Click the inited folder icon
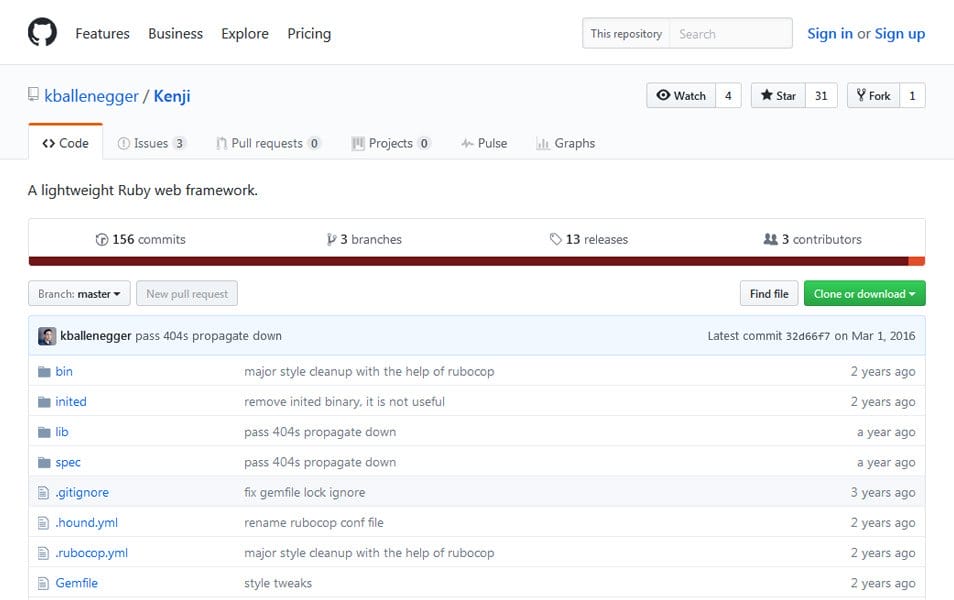The image size is (954, 600). (44, 402)
